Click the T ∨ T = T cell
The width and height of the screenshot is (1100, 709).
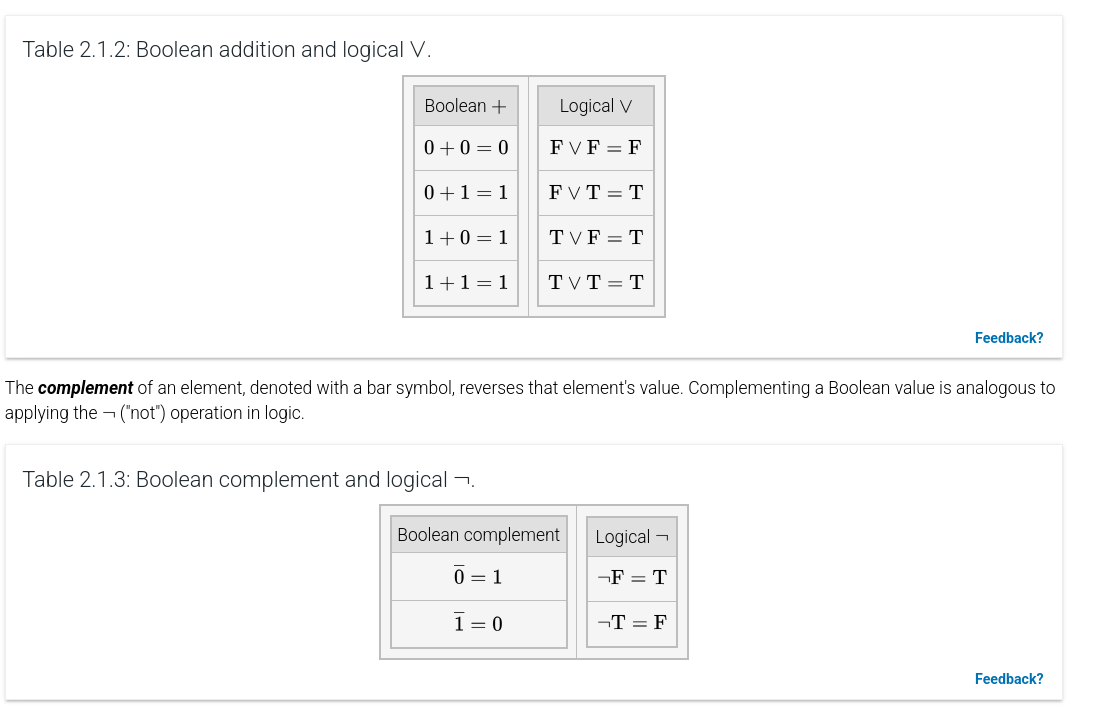coord(596,283)
